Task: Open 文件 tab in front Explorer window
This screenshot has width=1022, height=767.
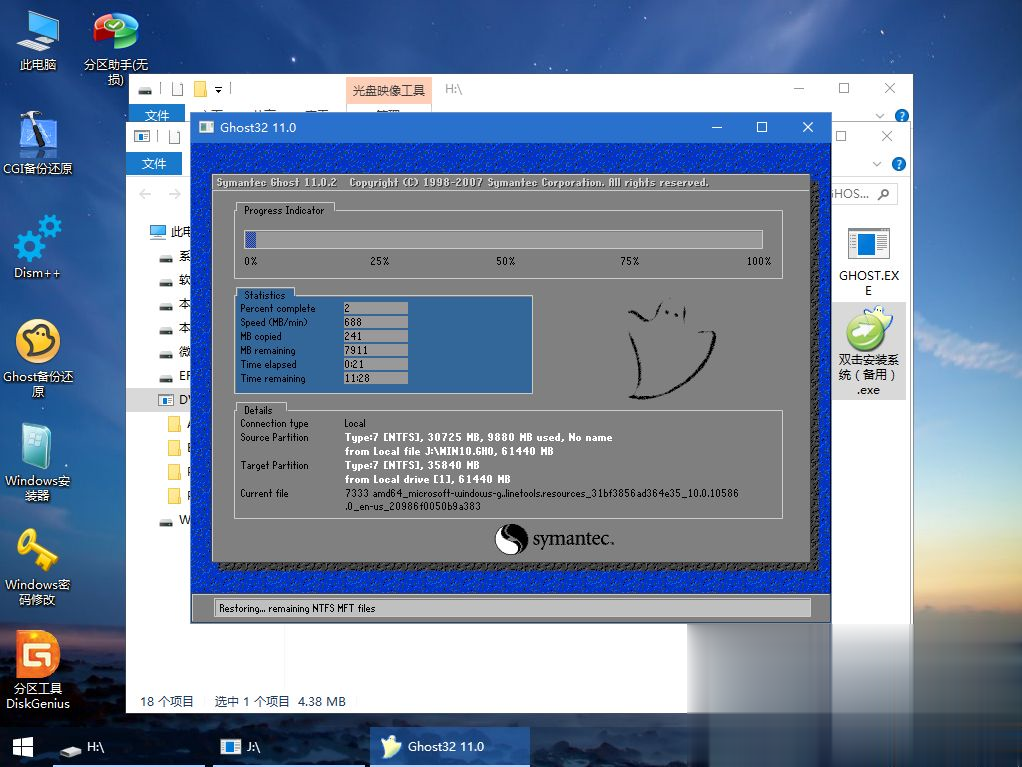Action: click(154, 163)
